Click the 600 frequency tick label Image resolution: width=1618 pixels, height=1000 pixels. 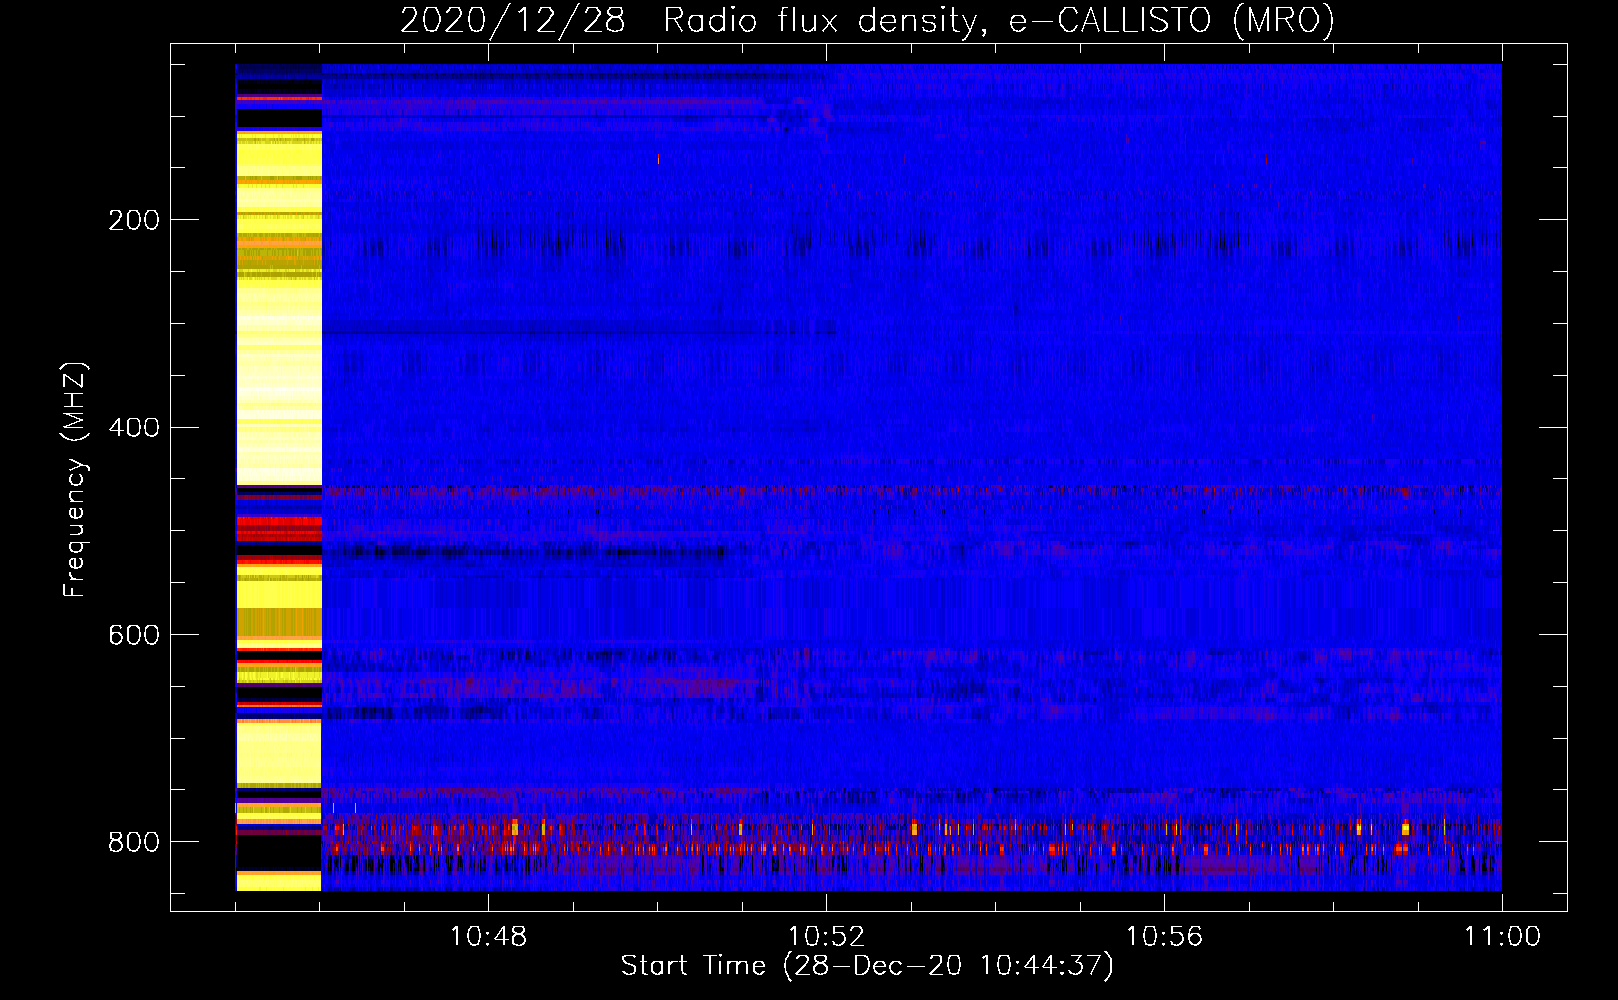134,636
